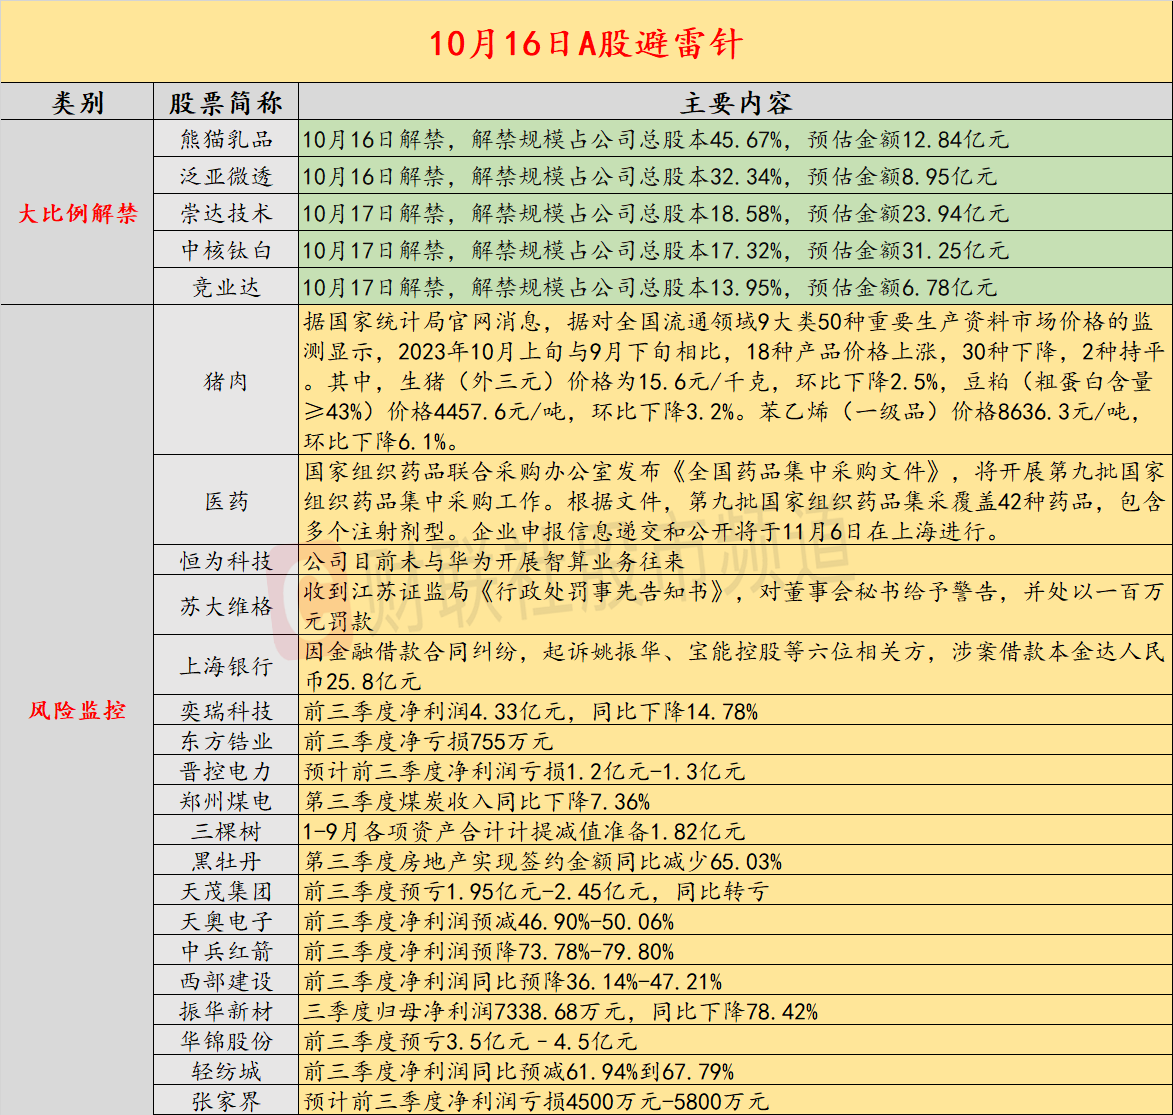Select the 苏大维格 stock name cell
The height and width of the screenshot is (1115, 1173).
coord(226,605)
